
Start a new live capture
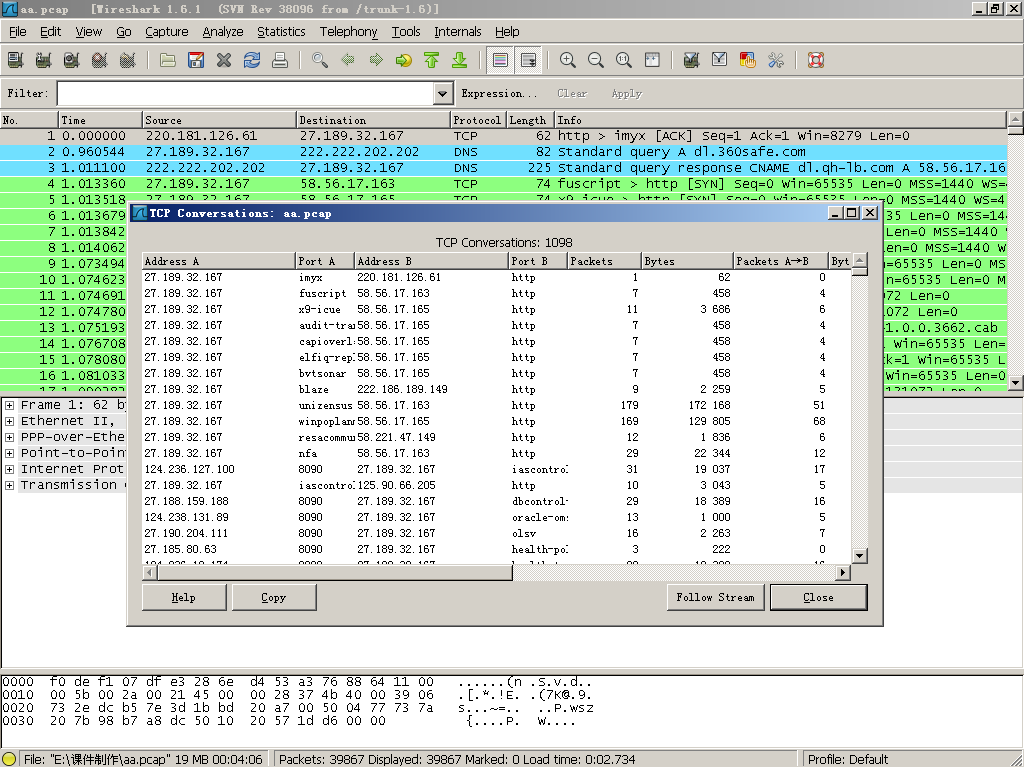(x=72, y=61)
